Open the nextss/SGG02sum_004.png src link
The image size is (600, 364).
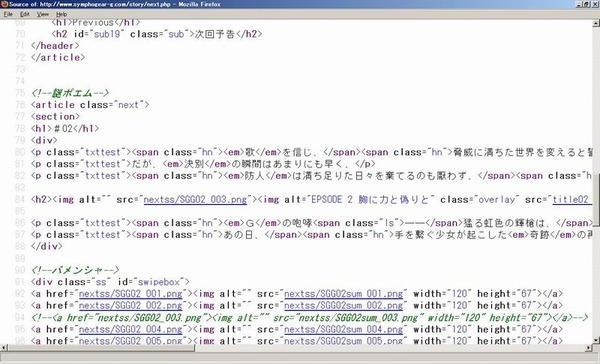(x=344, y=329)
